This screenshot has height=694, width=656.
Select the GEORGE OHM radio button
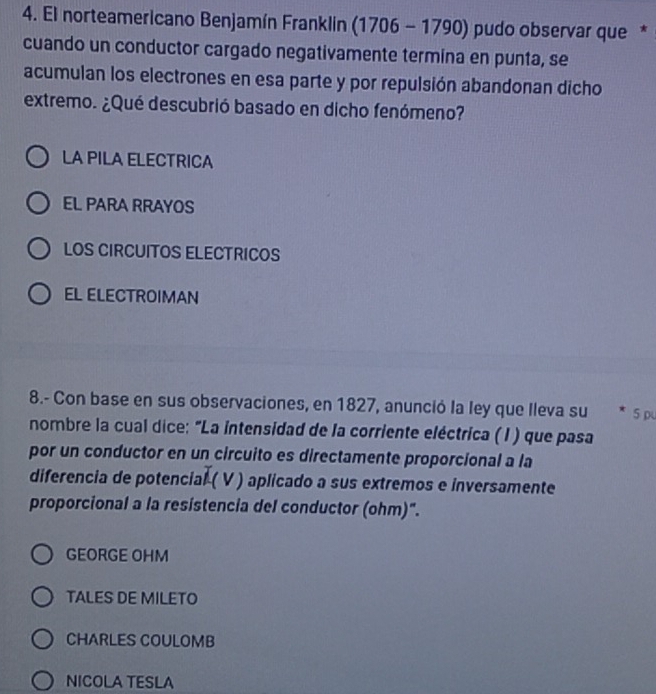tap(42, 554)
